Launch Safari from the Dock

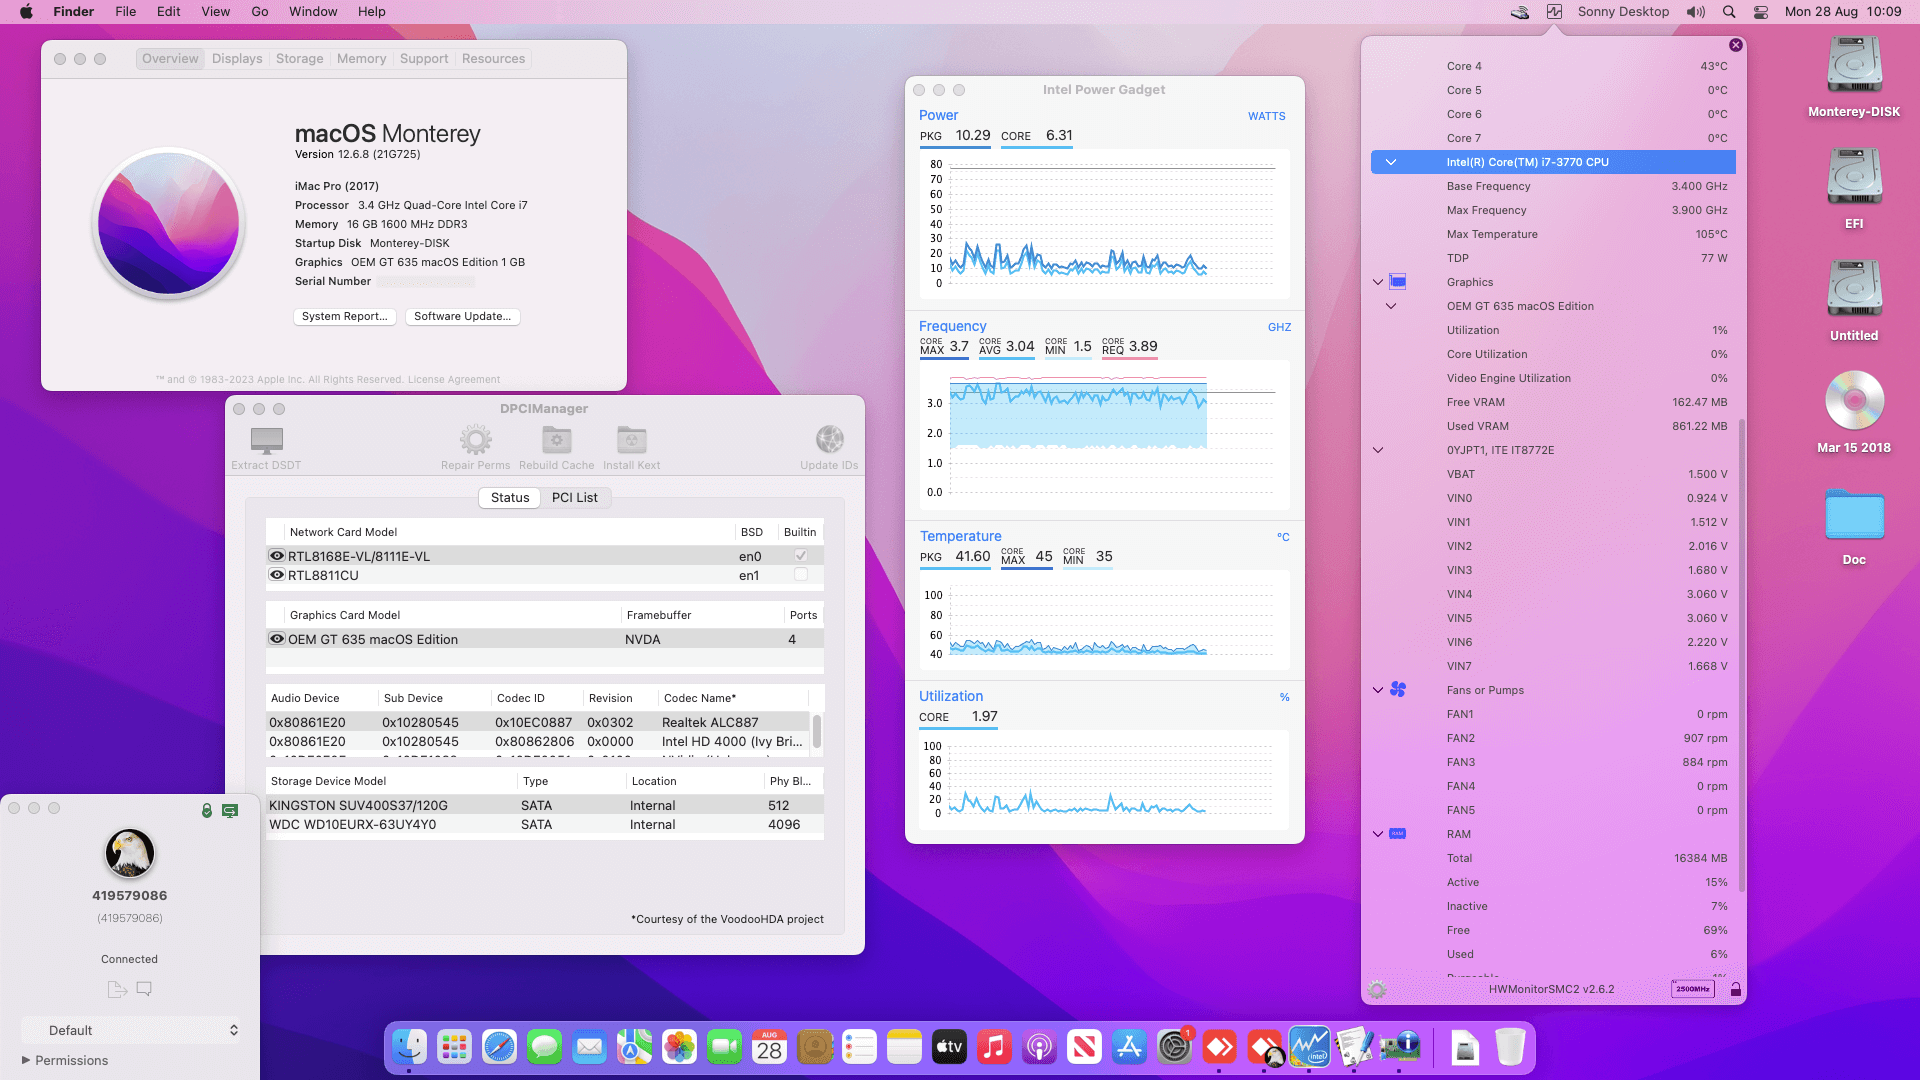(x=499, y=1047)
